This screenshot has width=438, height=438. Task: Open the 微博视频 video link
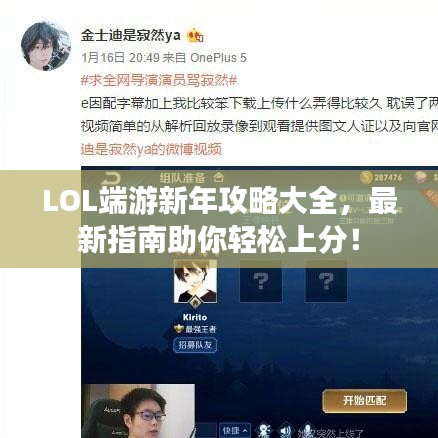[151, 149]
